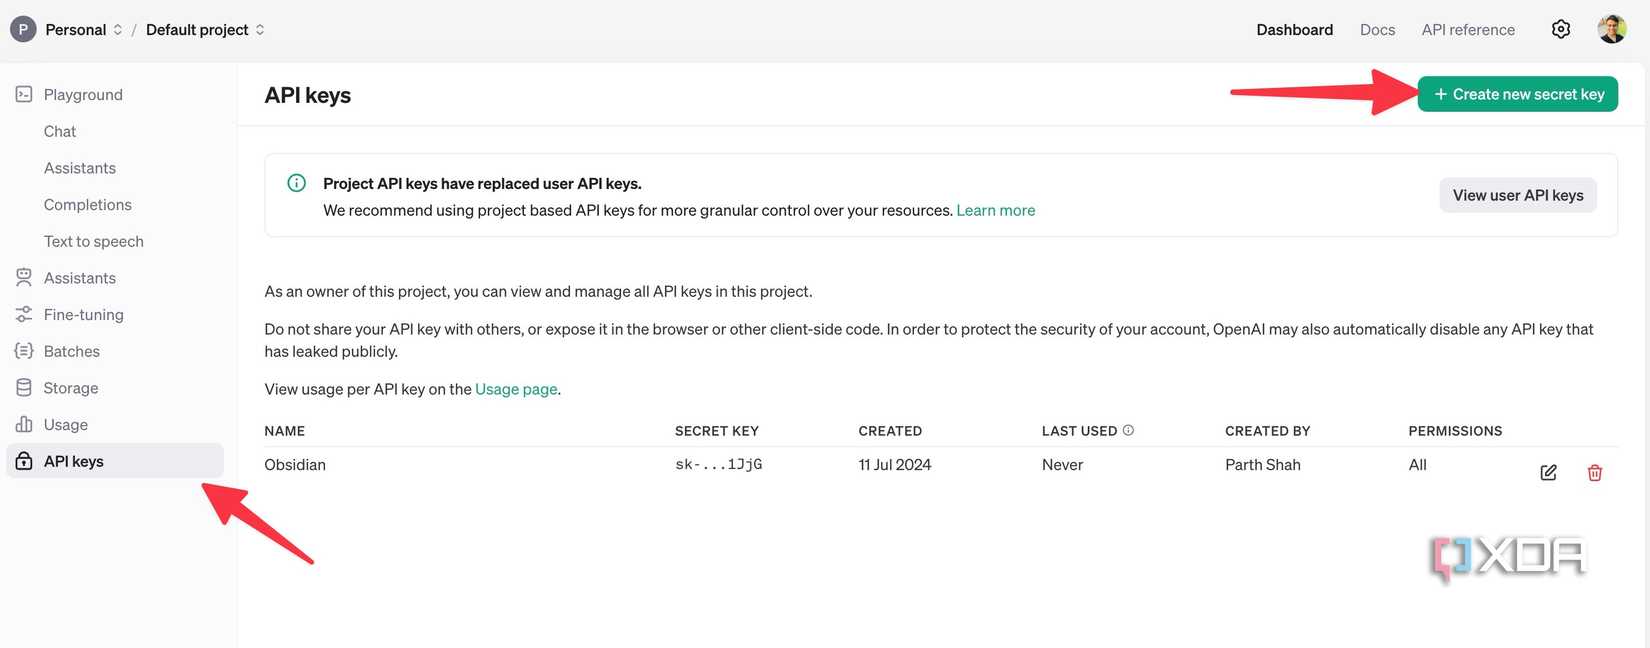
Task: Click the PERMISSIONS column header
Action: (x=1455, y=431)
